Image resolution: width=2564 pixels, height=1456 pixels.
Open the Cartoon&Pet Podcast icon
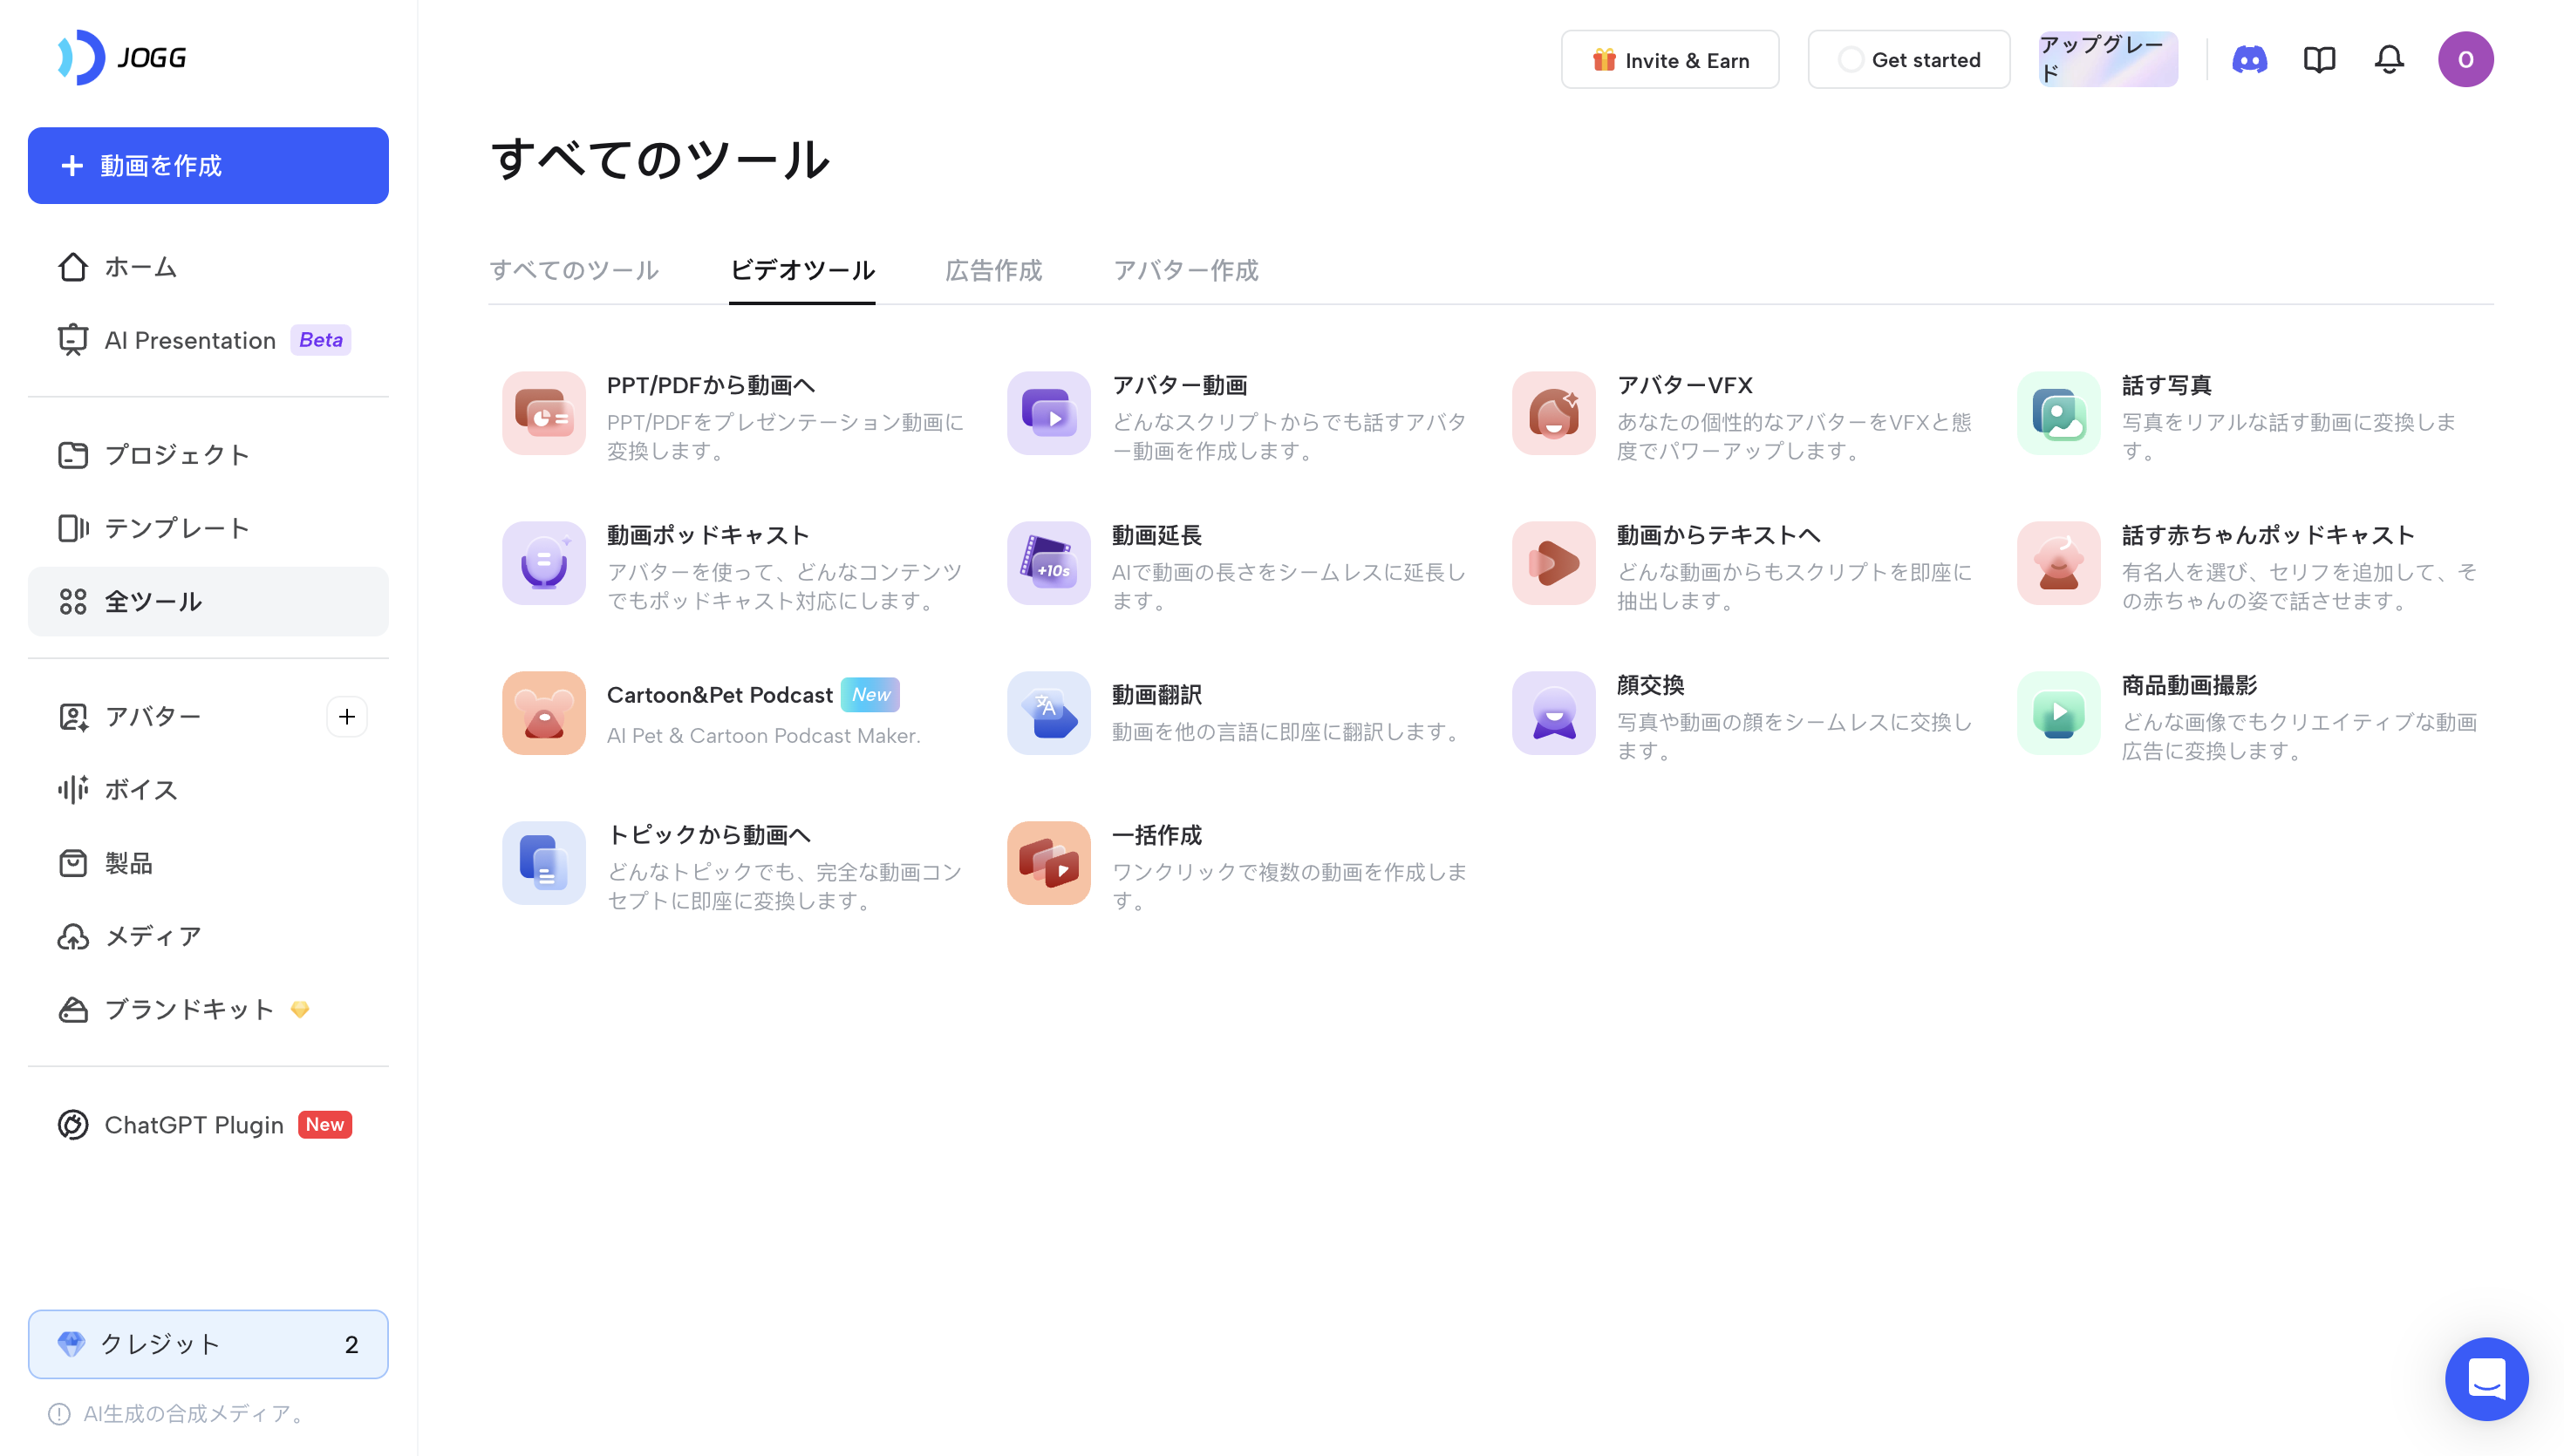543,713
